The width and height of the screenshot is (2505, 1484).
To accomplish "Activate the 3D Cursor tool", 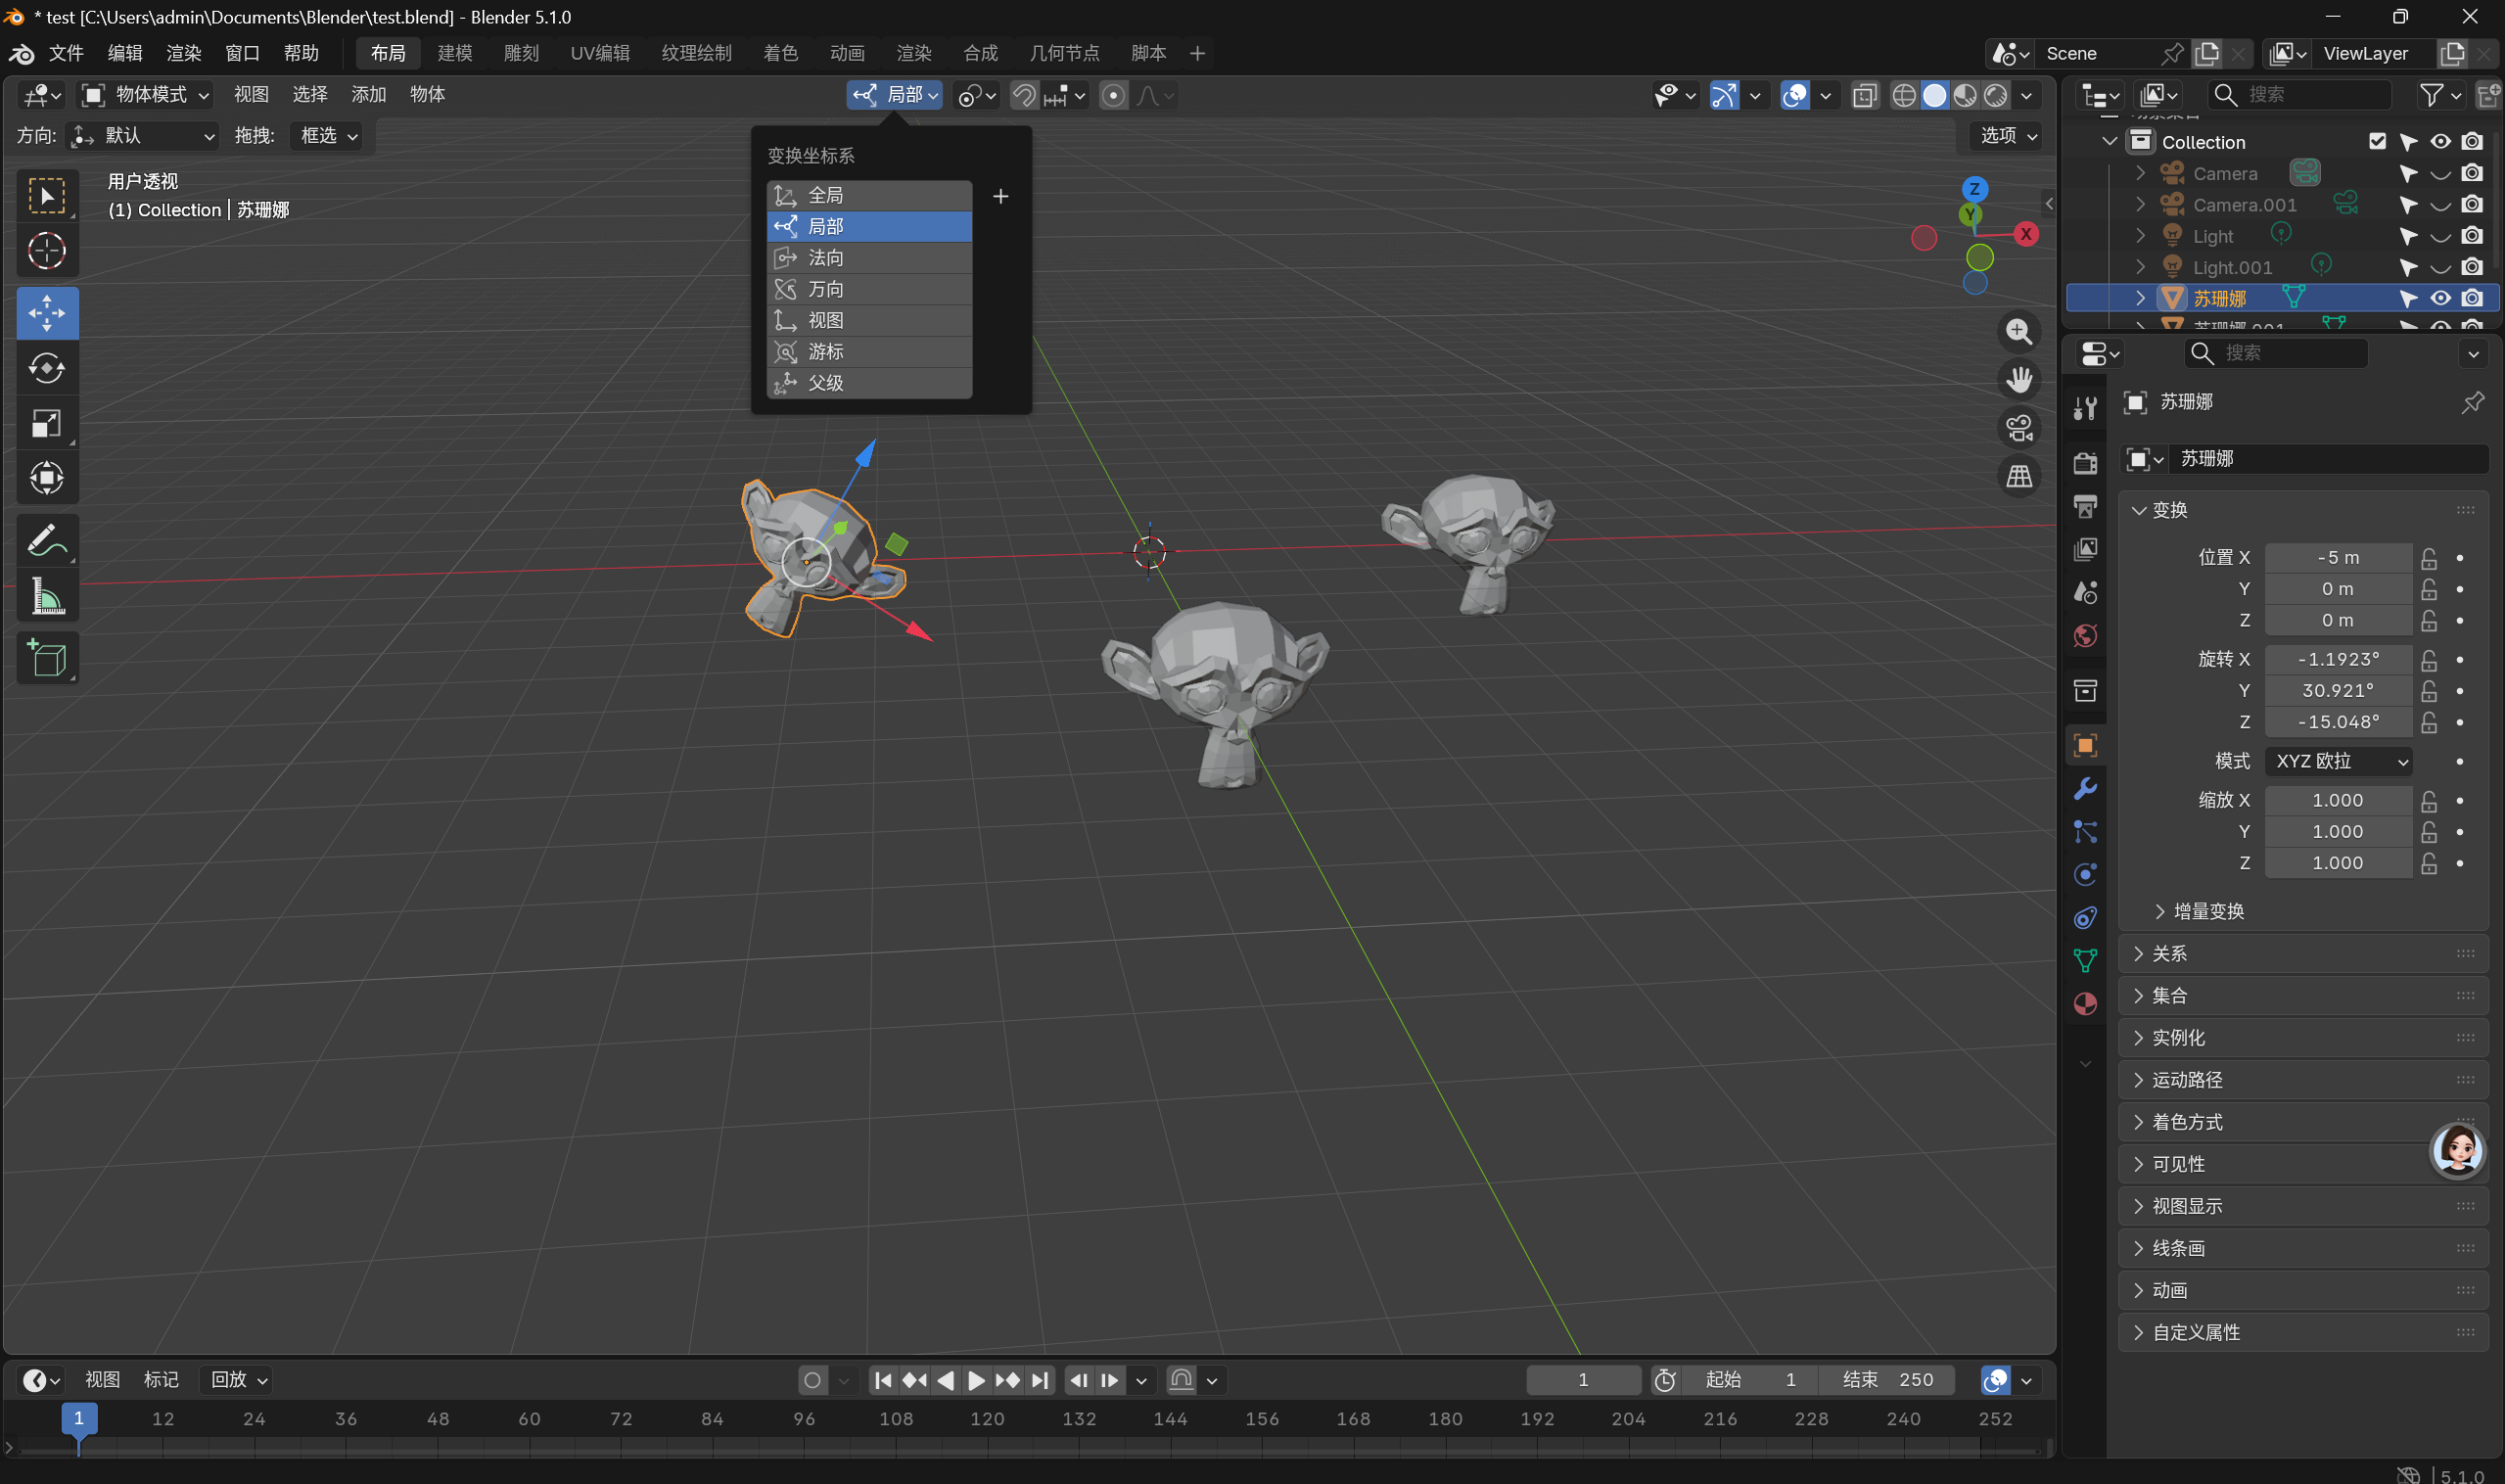I will pyautogui.click(x=47, y=250).
